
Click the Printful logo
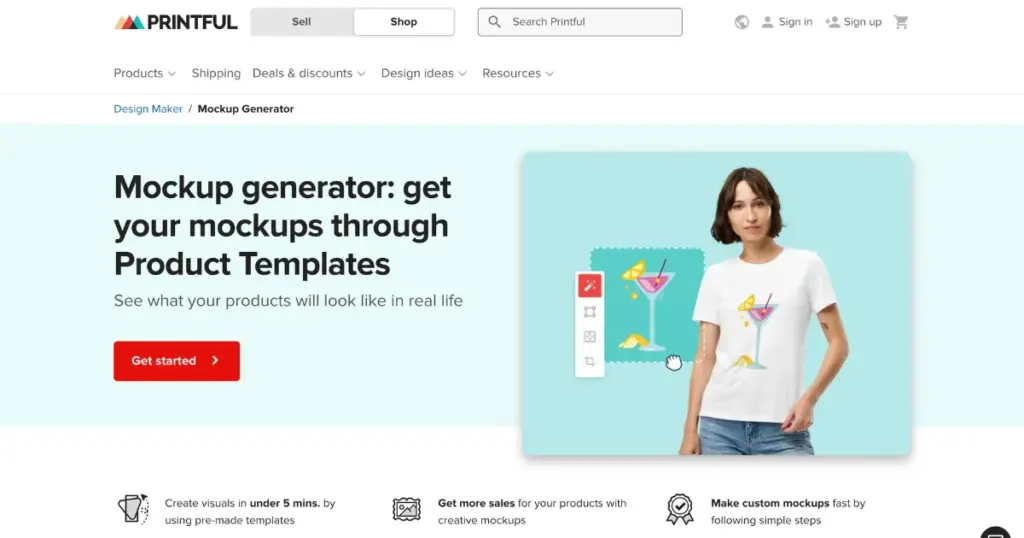click(x=176, y=22)
